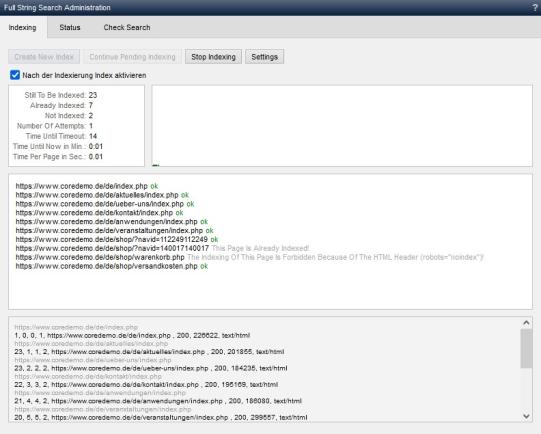
Task: Click the kontakt/index.php ok result line
Action: [x=99, y=213]
